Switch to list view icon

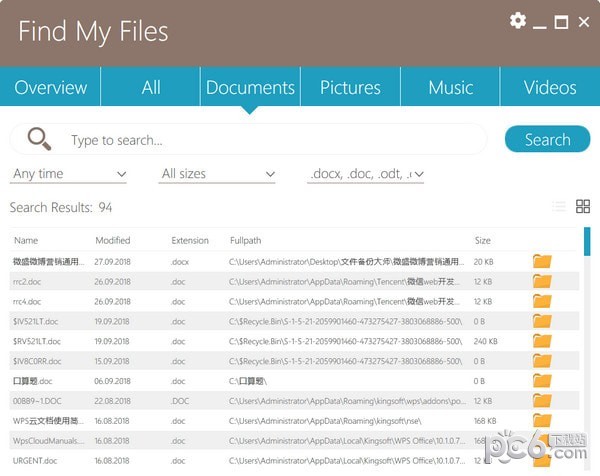click(x=559, y=206)
